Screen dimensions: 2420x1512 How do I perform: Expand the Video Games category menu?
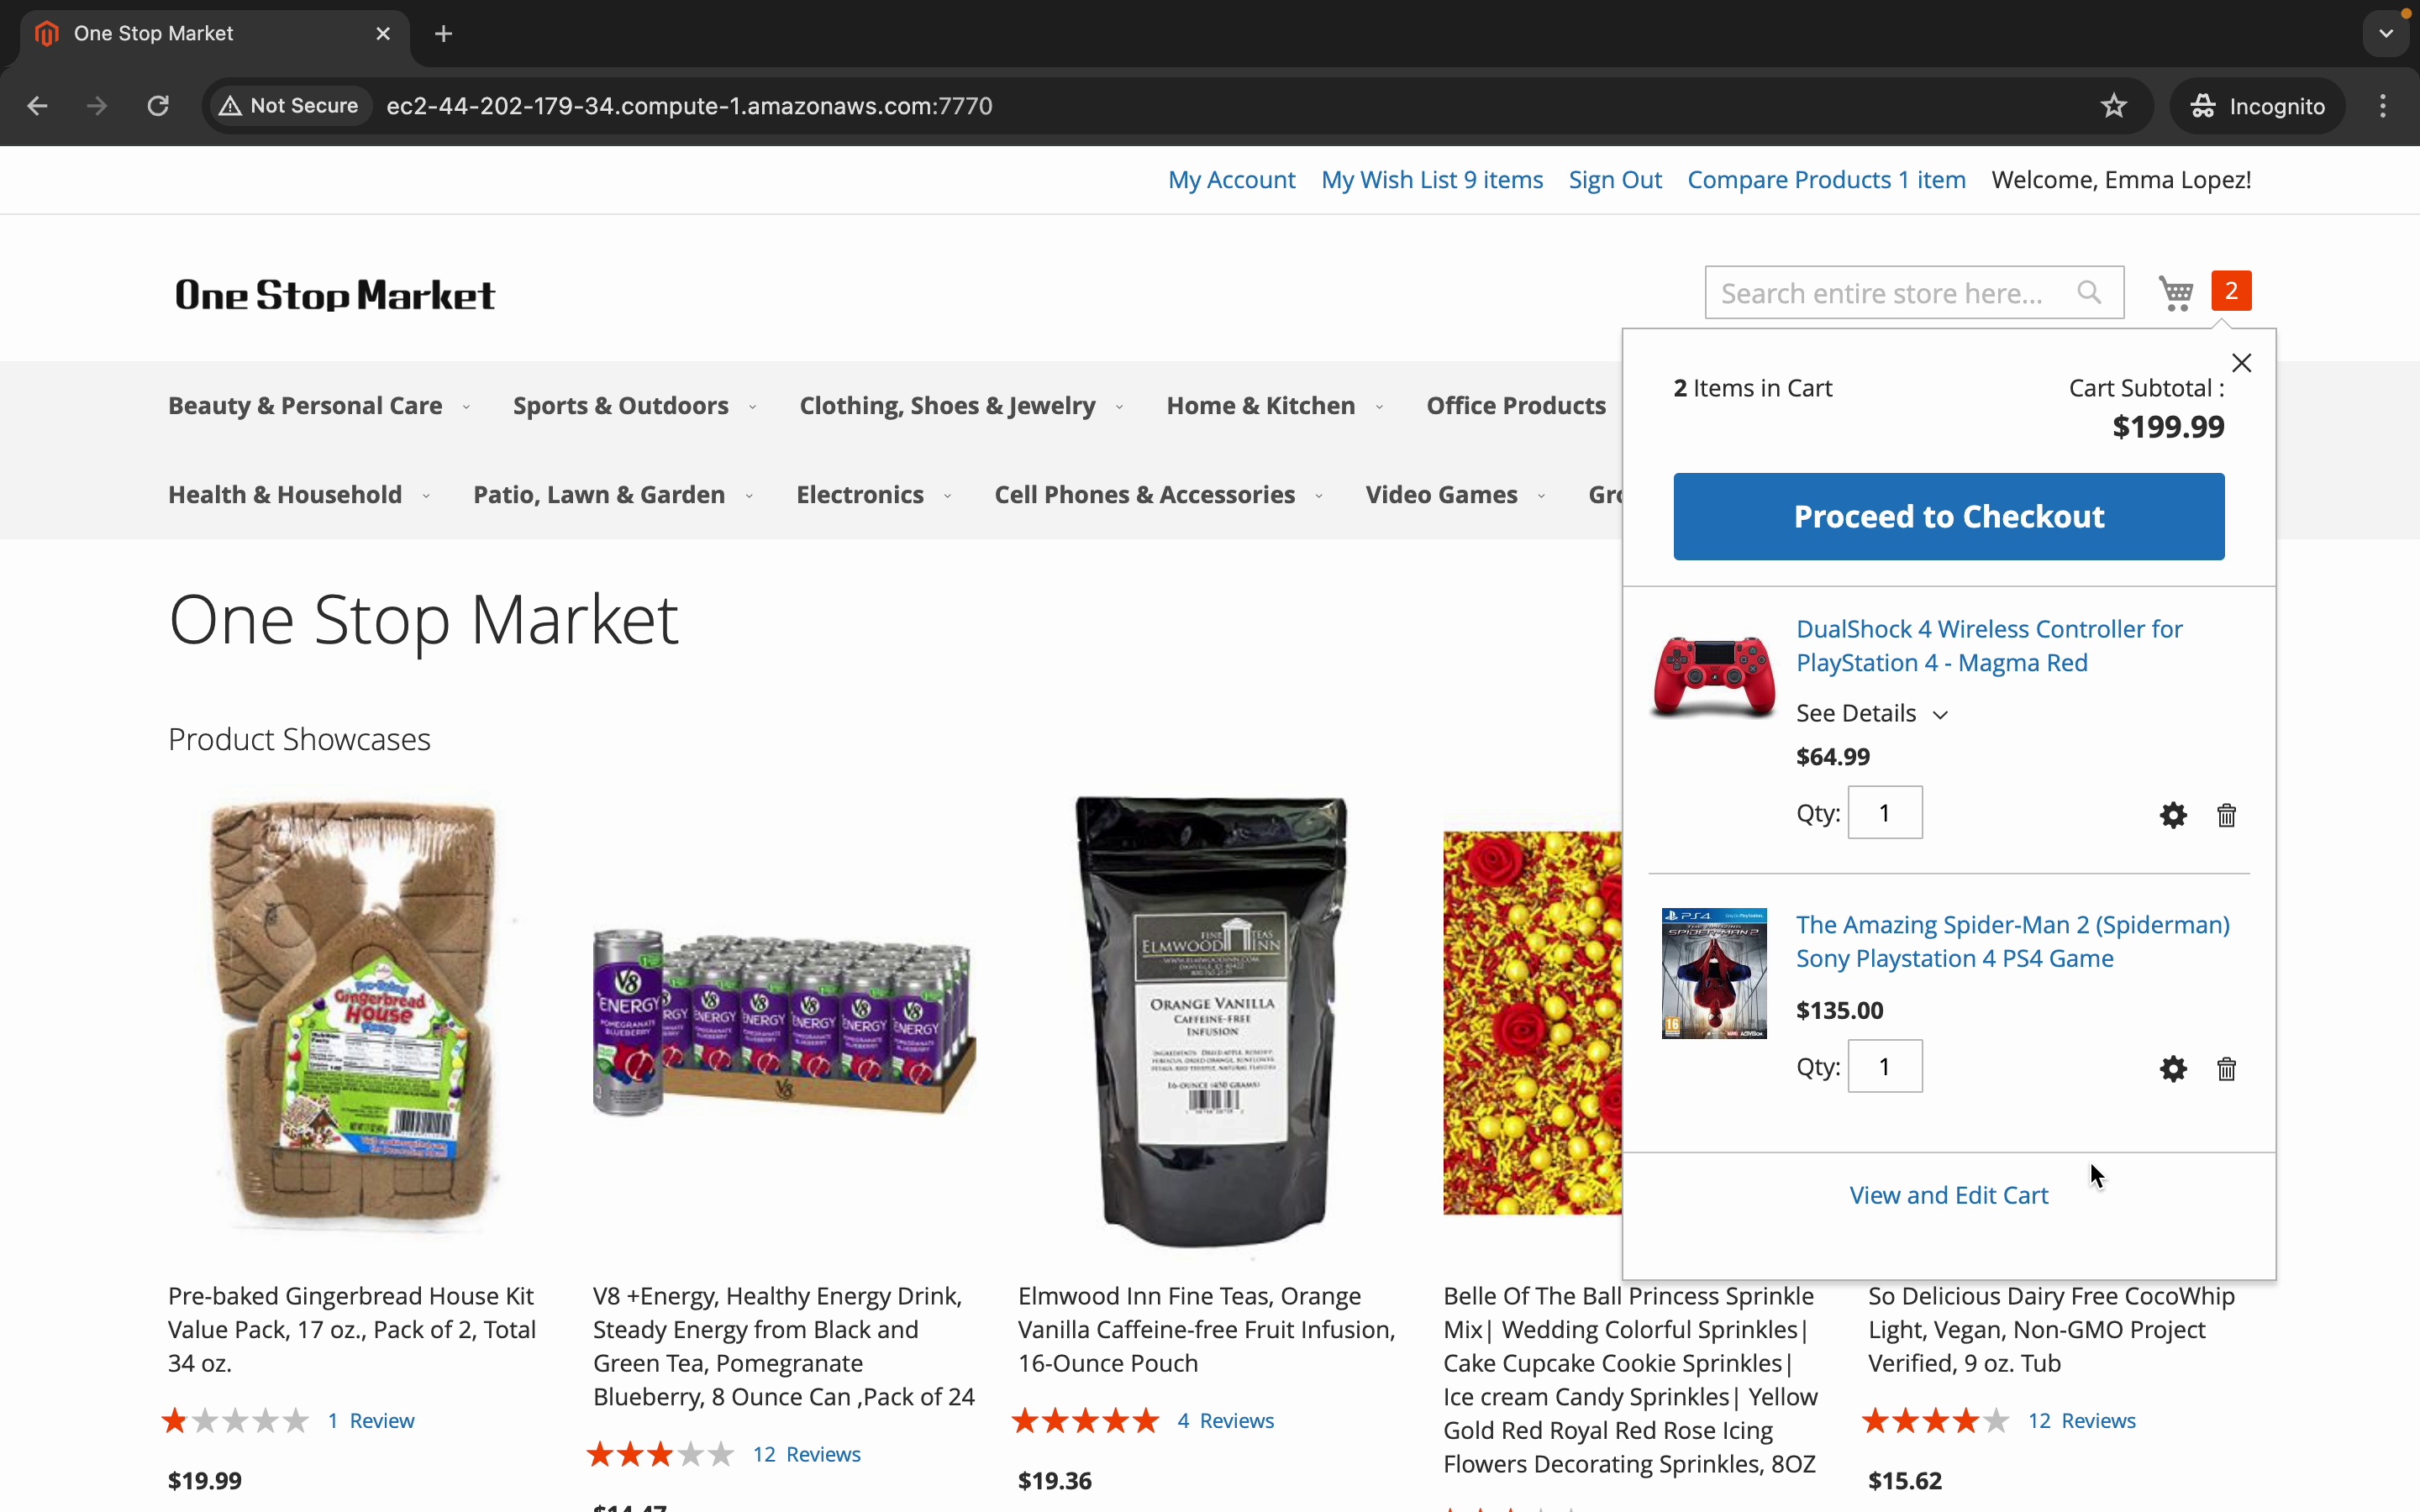click(x=1454, y=495)
